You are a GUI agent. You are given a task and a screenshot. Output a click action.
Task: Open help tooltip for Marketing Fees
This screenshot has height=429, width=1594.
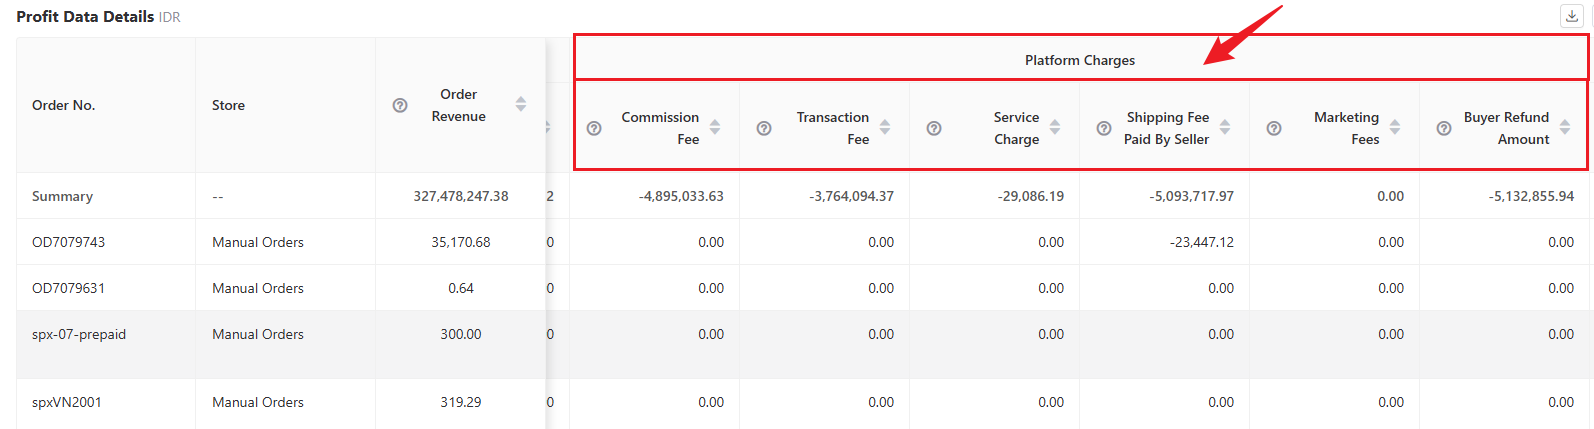1274,128
